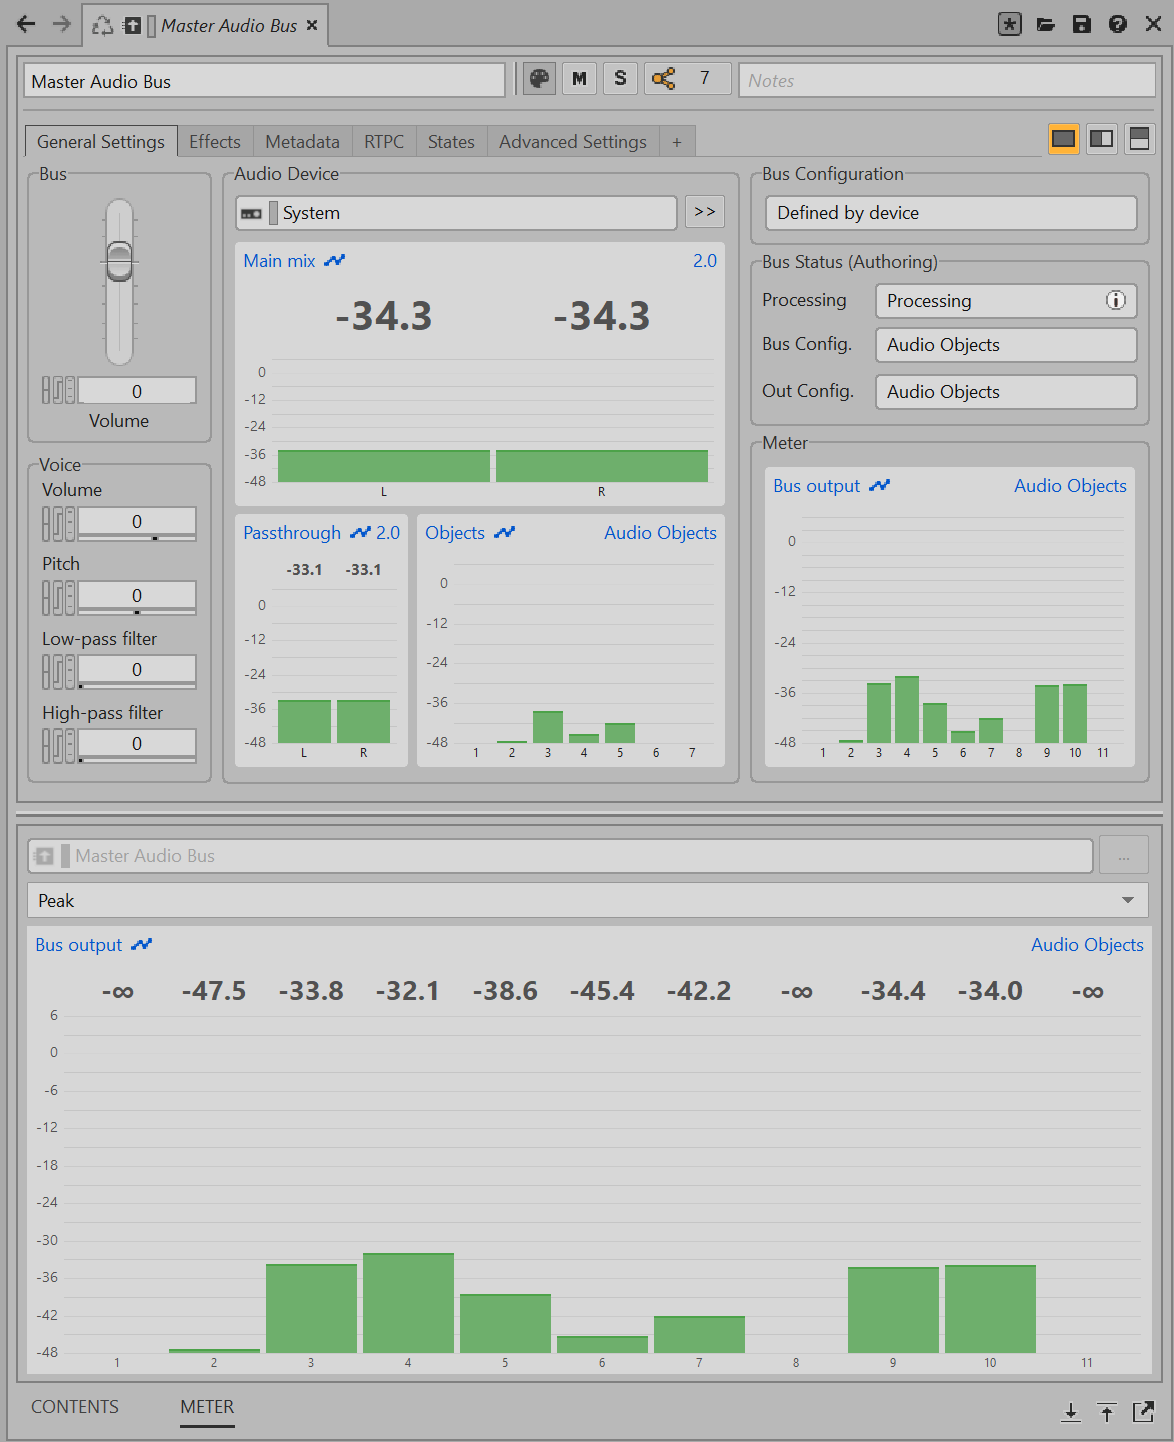1174x1442 pixels.
Task: Click the Bus volume slider handle
Action: (119, 261)
